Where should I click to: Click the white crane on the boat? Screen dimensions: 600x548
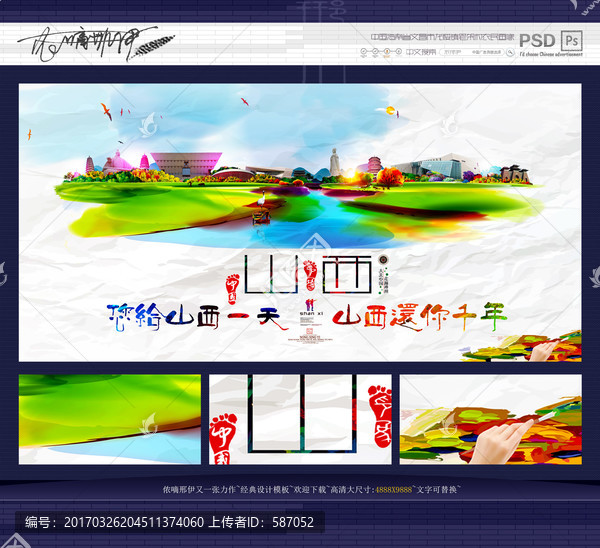(x=261, y=201)
